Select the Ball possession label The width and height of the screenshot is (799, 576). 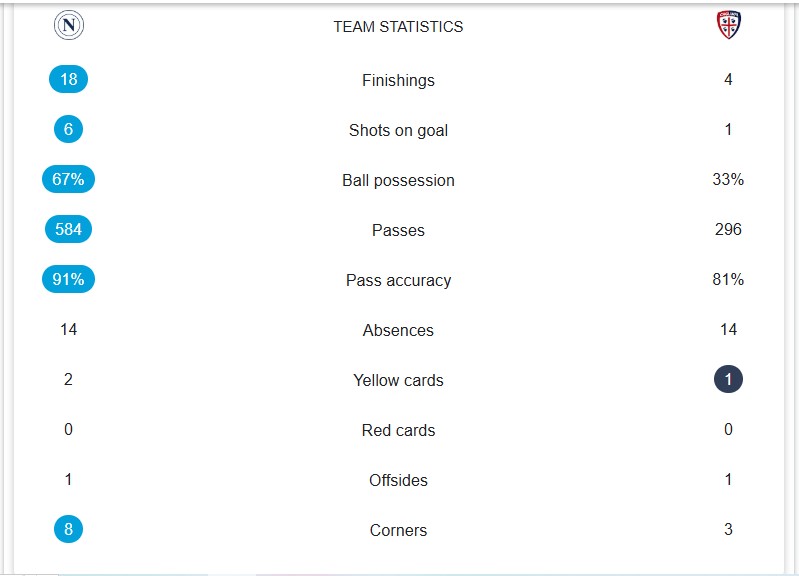[398, 180]
